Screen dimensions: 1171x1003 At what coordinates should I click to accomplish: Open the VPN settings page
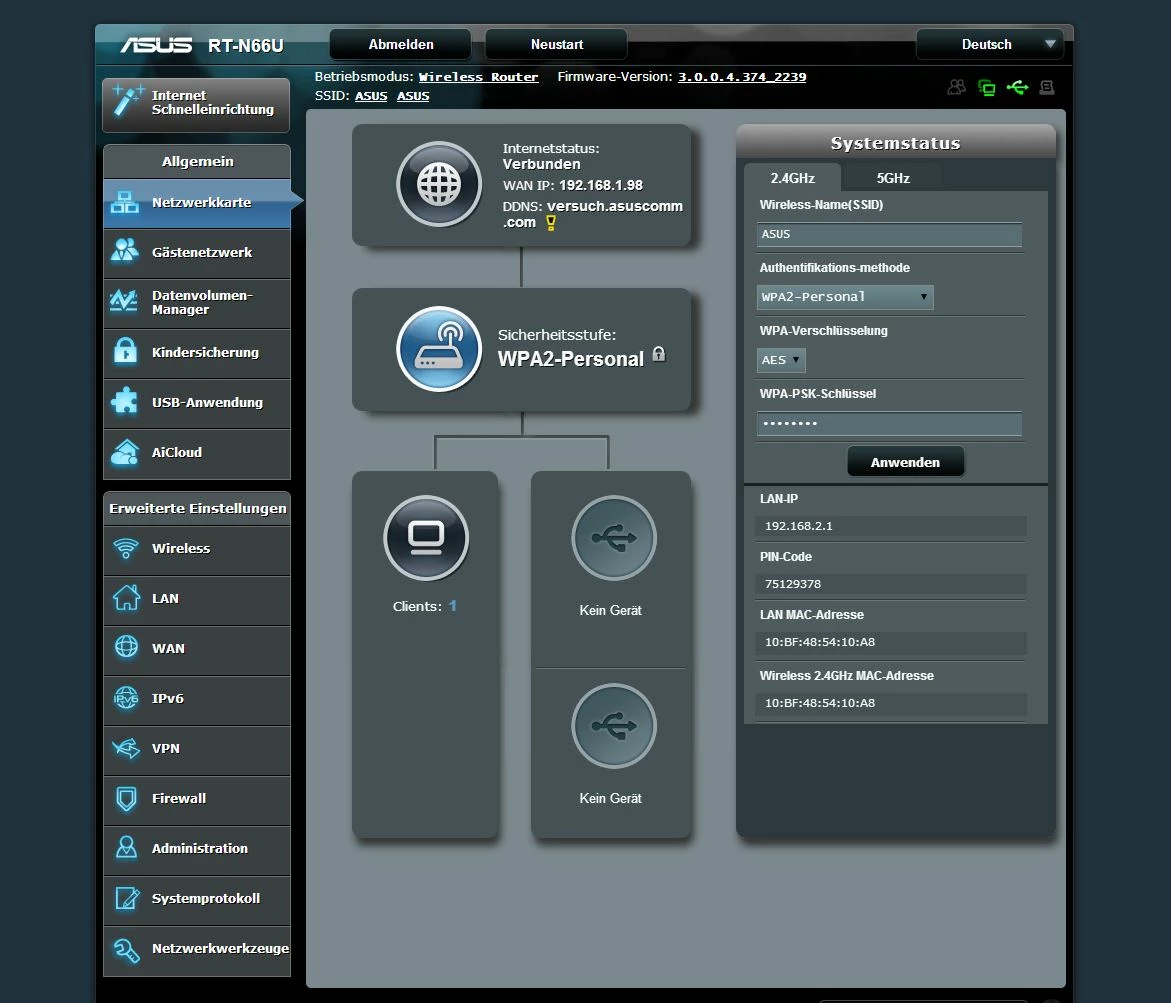[x=197, y=749]
